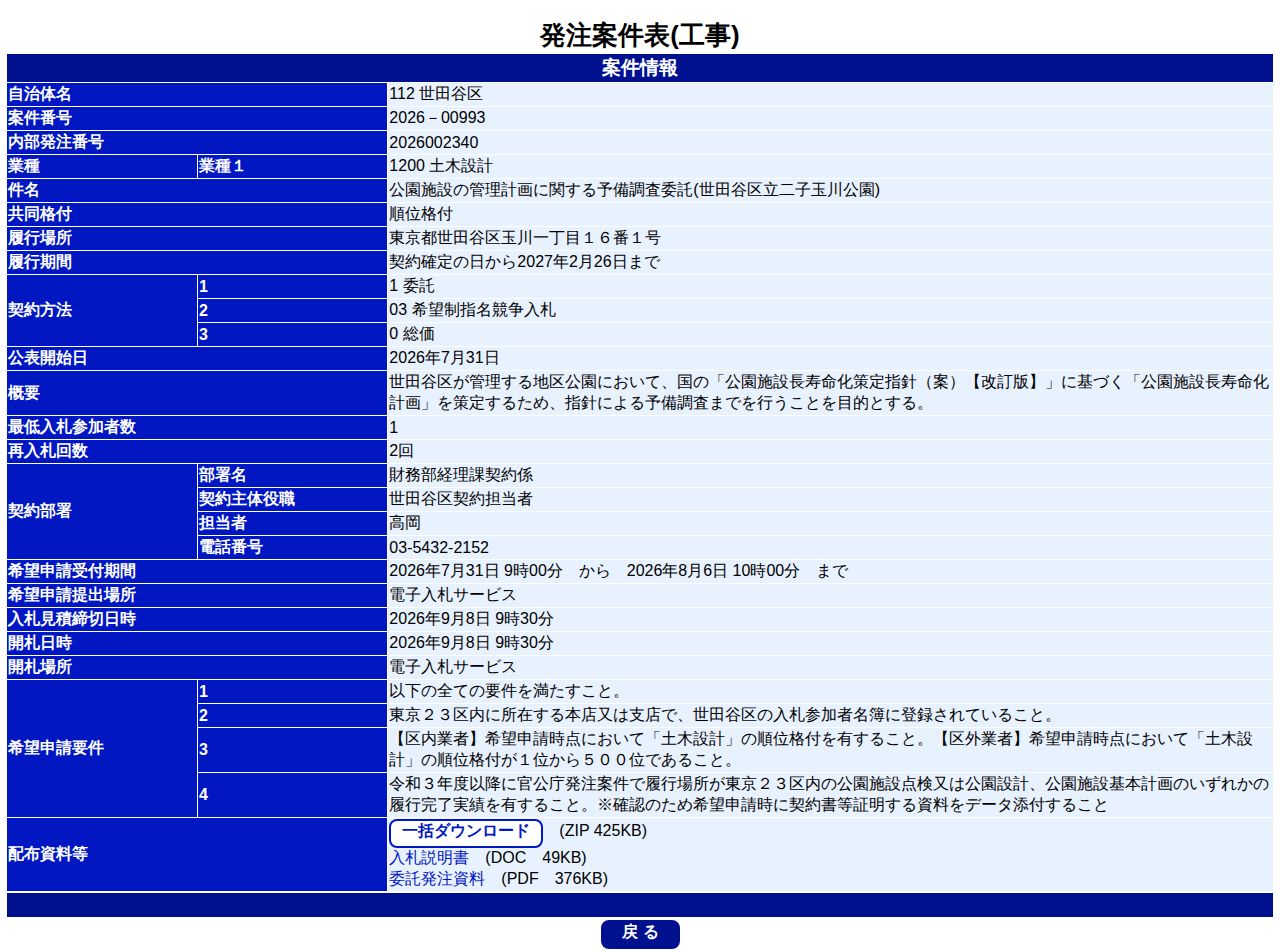Select case number 2026－00993
Image resolution: width=1280 pixels, height=951 pixels.
coord(437,118)
